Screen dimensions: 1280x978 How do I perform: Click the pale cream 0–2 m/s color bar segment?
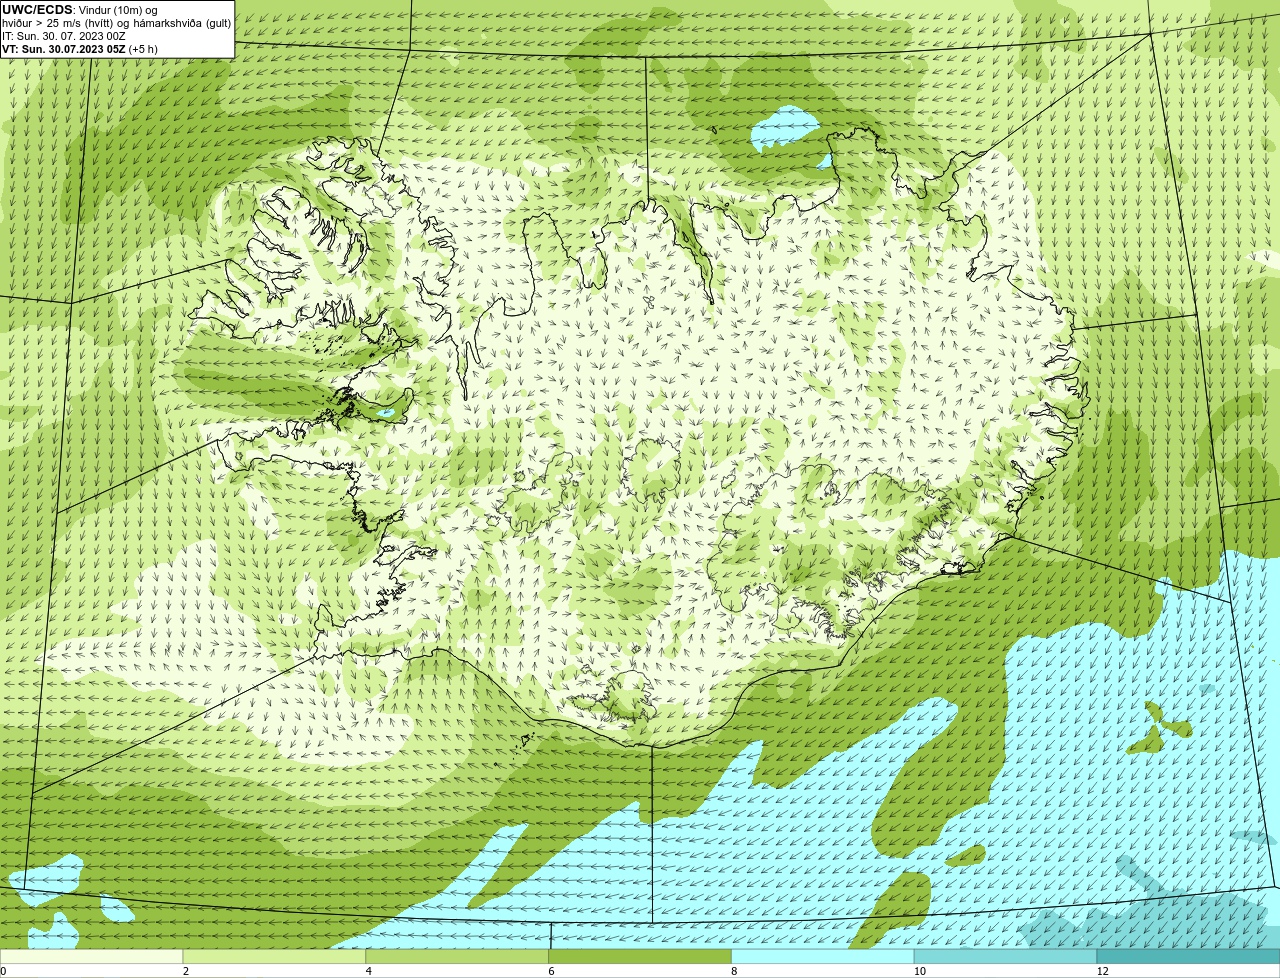[92, 956]
